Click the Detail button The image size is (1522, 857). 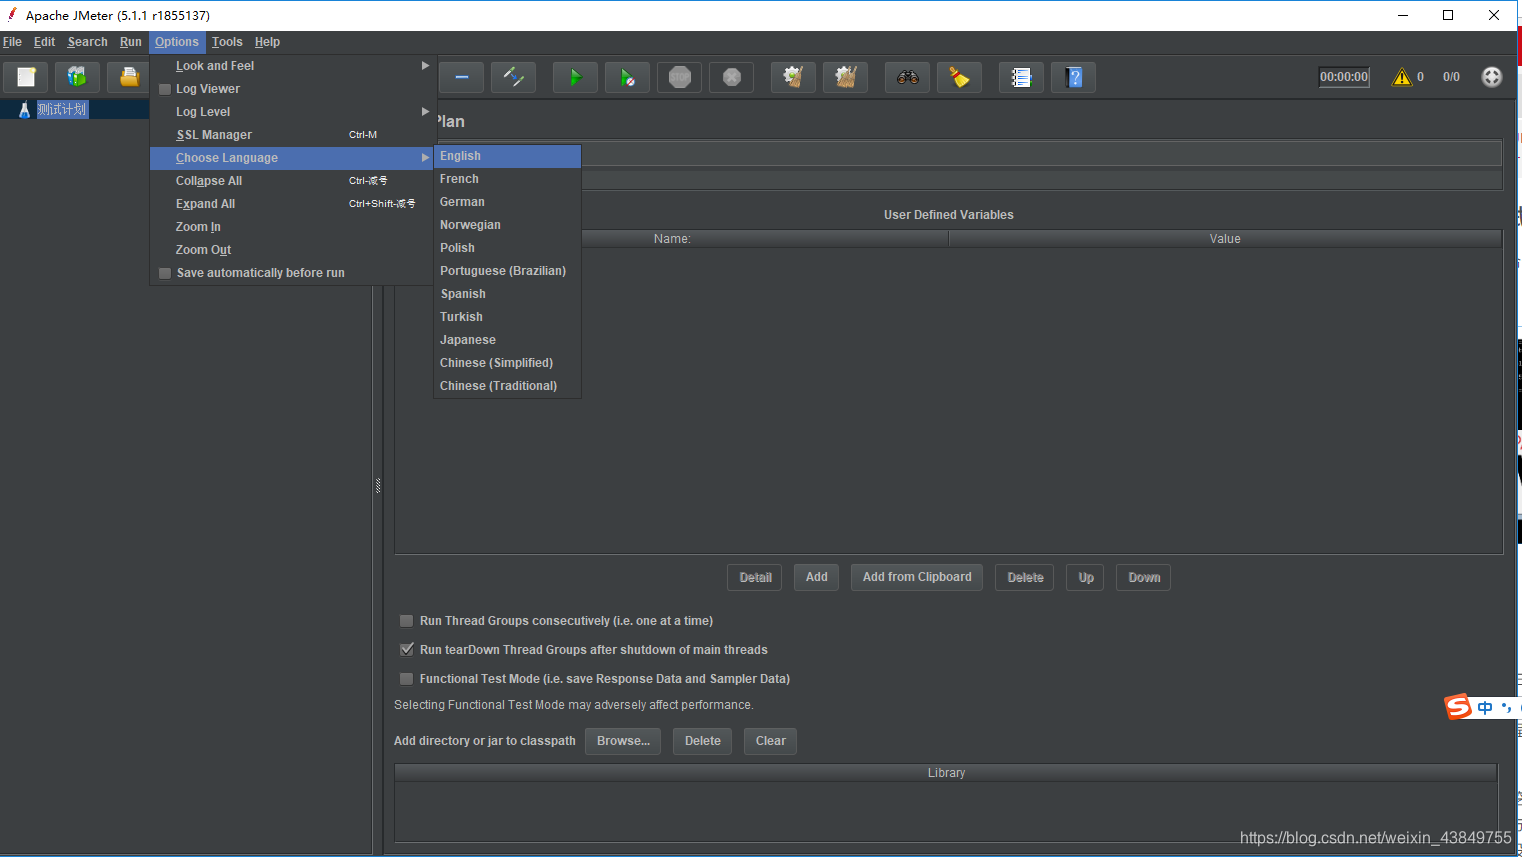[x=755, y=577]
